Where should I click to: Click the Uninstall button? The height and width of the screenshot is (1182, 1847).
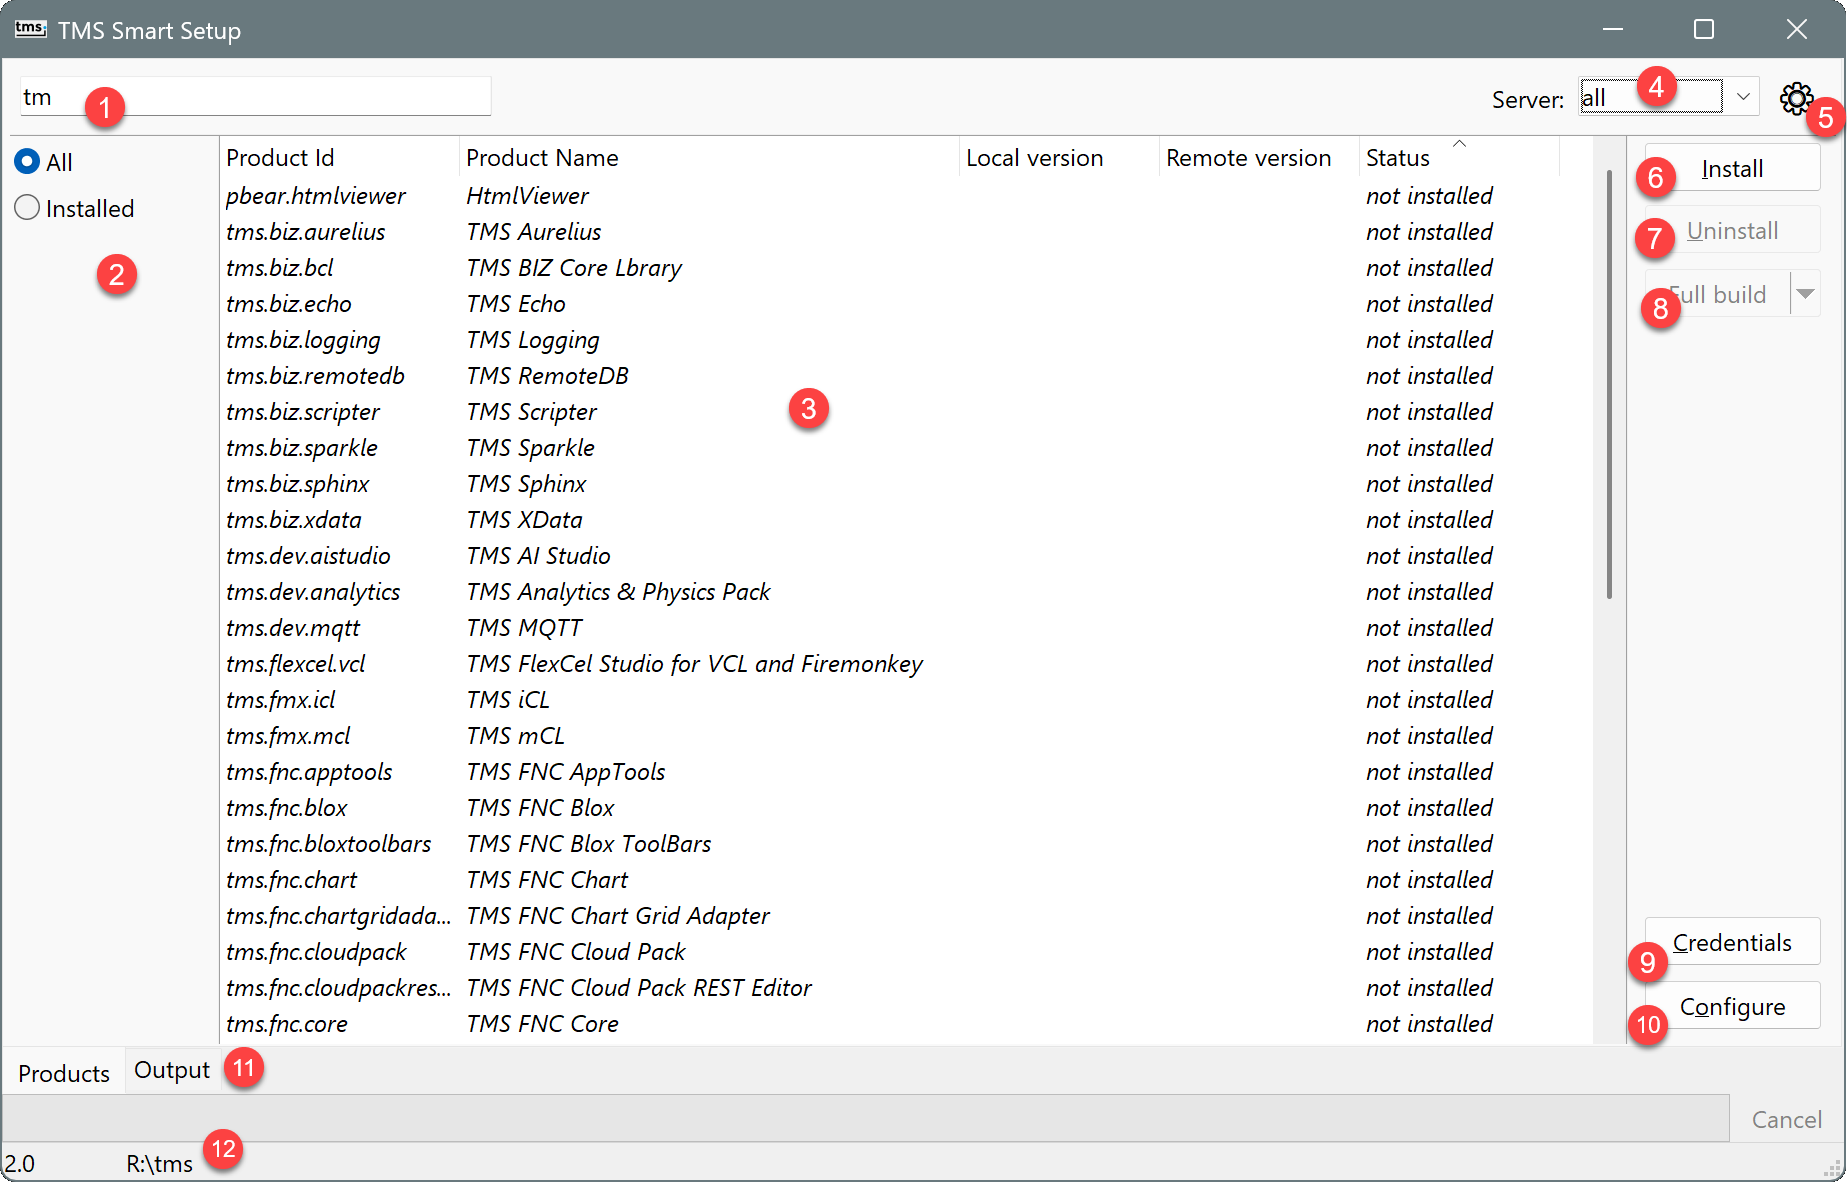[x=1733, y=230]
